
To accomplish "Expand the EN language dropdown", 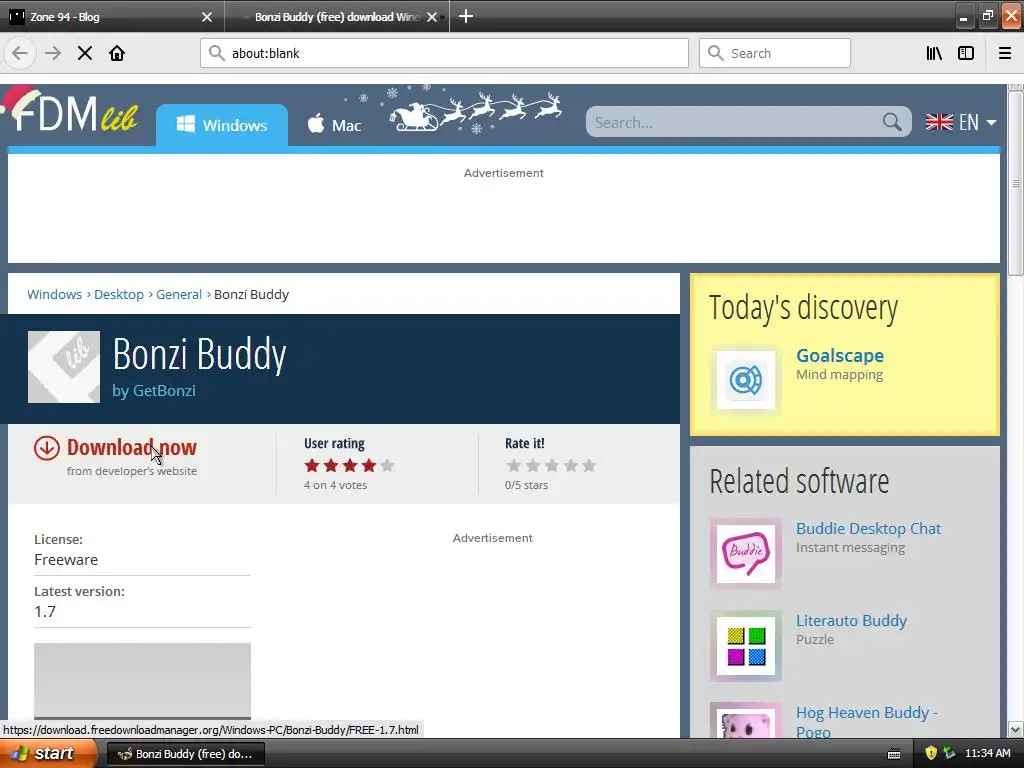I will (961, 122).
